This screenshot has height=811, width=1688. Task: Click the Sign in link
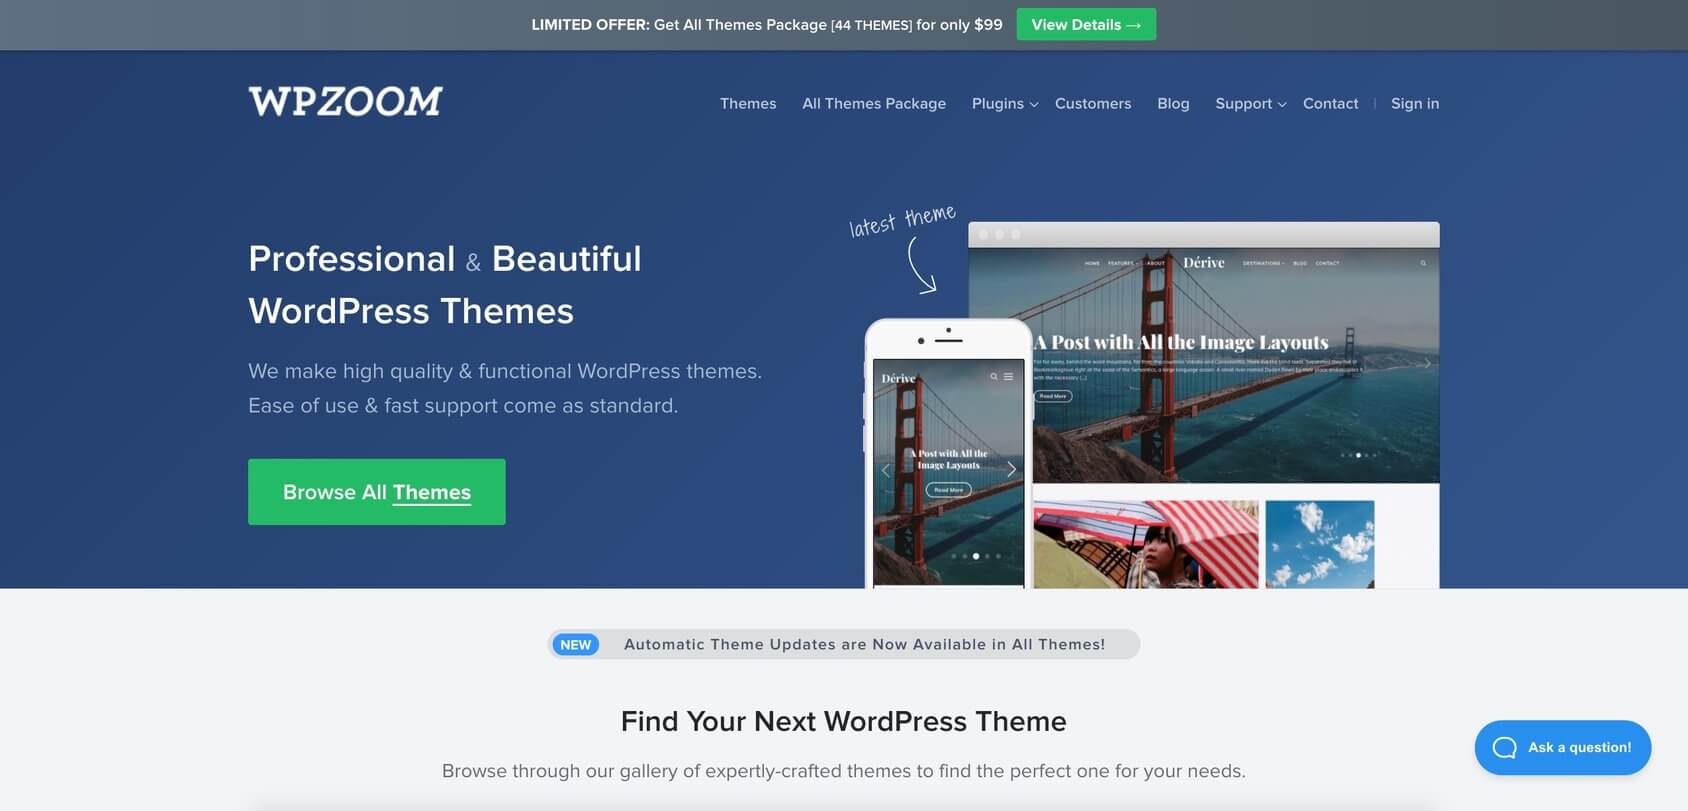coord(1415,103)
